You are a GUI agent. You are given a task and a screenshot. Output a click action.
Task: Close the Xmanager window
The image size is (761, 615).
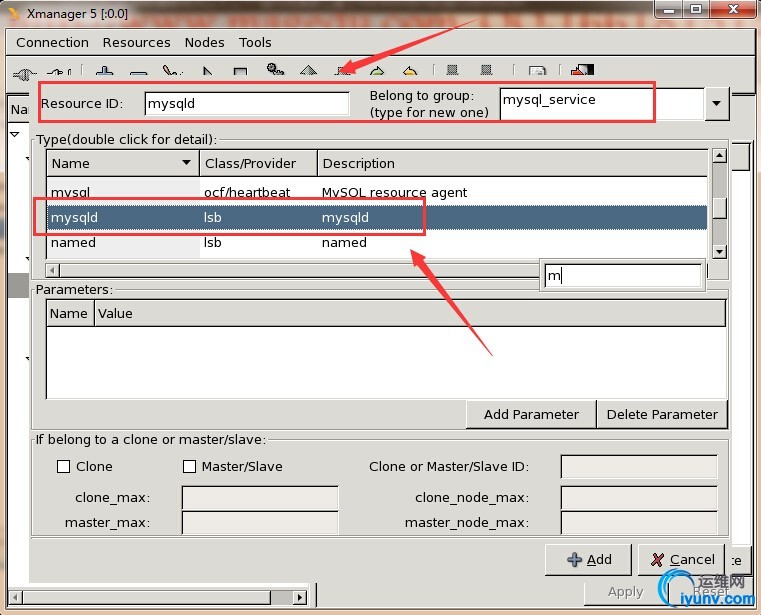click(x=733, y=9)
